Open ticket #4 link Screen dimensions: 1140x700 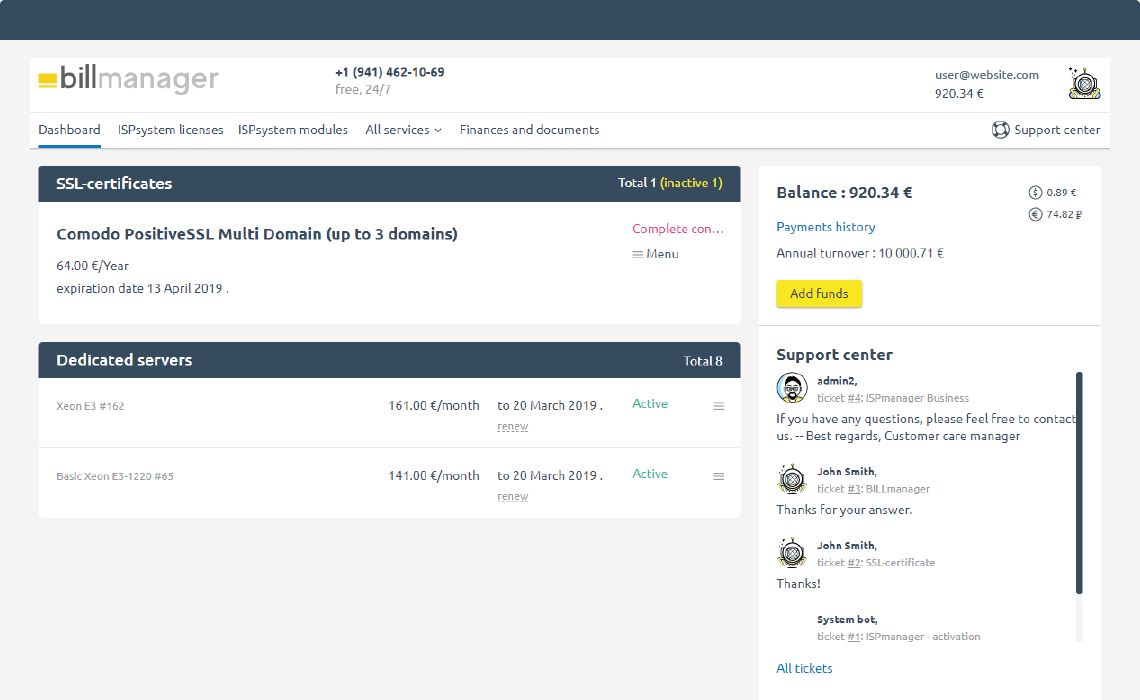(854, 398)
